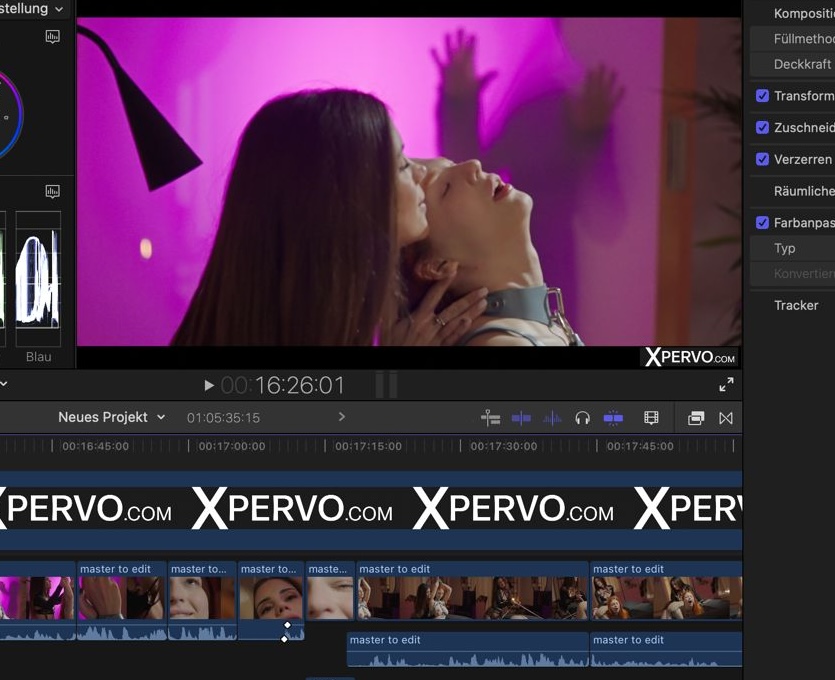Click the blue color wheel at left
Image resolution: width=835 pixels, height=680 pixels.
[10, 116]
